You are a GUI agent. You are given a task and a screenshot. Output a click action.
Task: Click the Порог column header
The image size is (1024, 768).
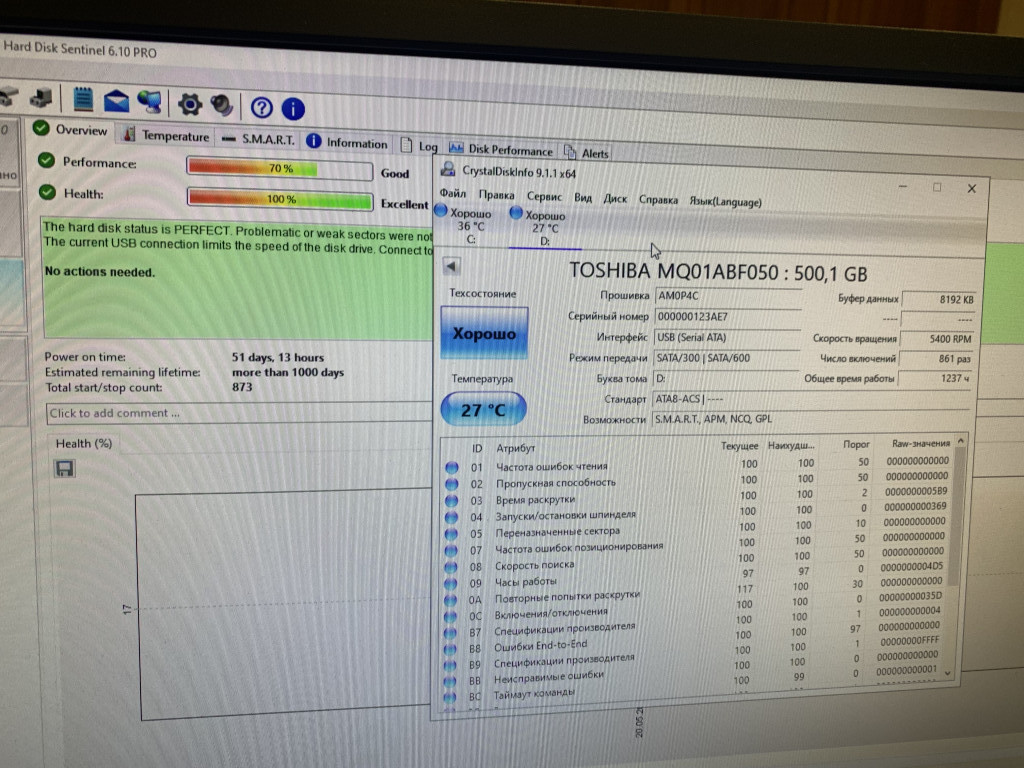(856, 444)
